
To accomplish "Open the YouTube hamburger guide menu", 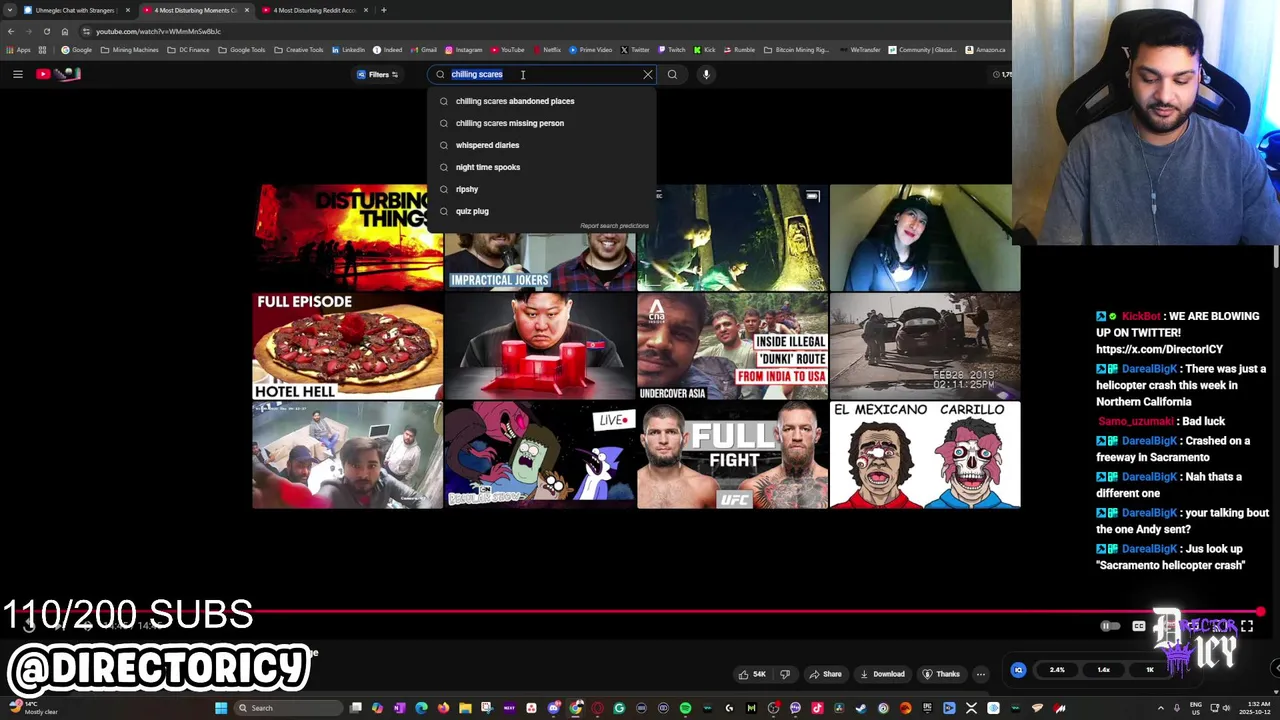I will (x=17, y=74).
